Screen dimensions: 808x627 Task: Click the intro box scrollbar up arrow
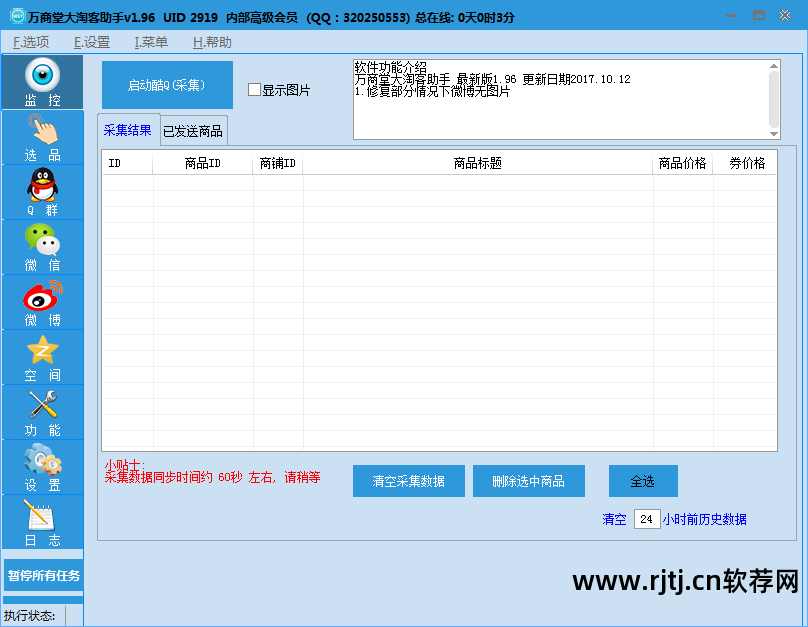click(773, 66)
